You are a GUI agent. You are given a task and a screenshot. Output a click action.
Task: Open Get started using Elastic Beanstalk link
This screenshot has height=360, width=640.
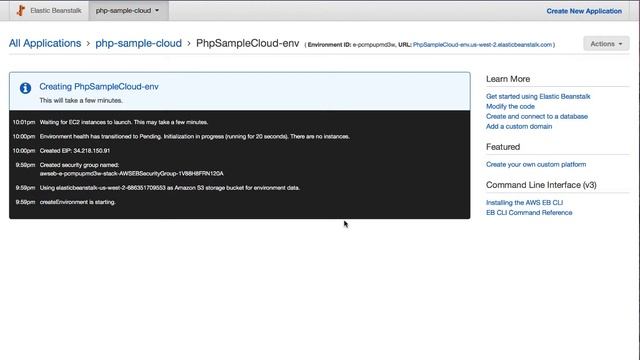[x=538, y=96]
